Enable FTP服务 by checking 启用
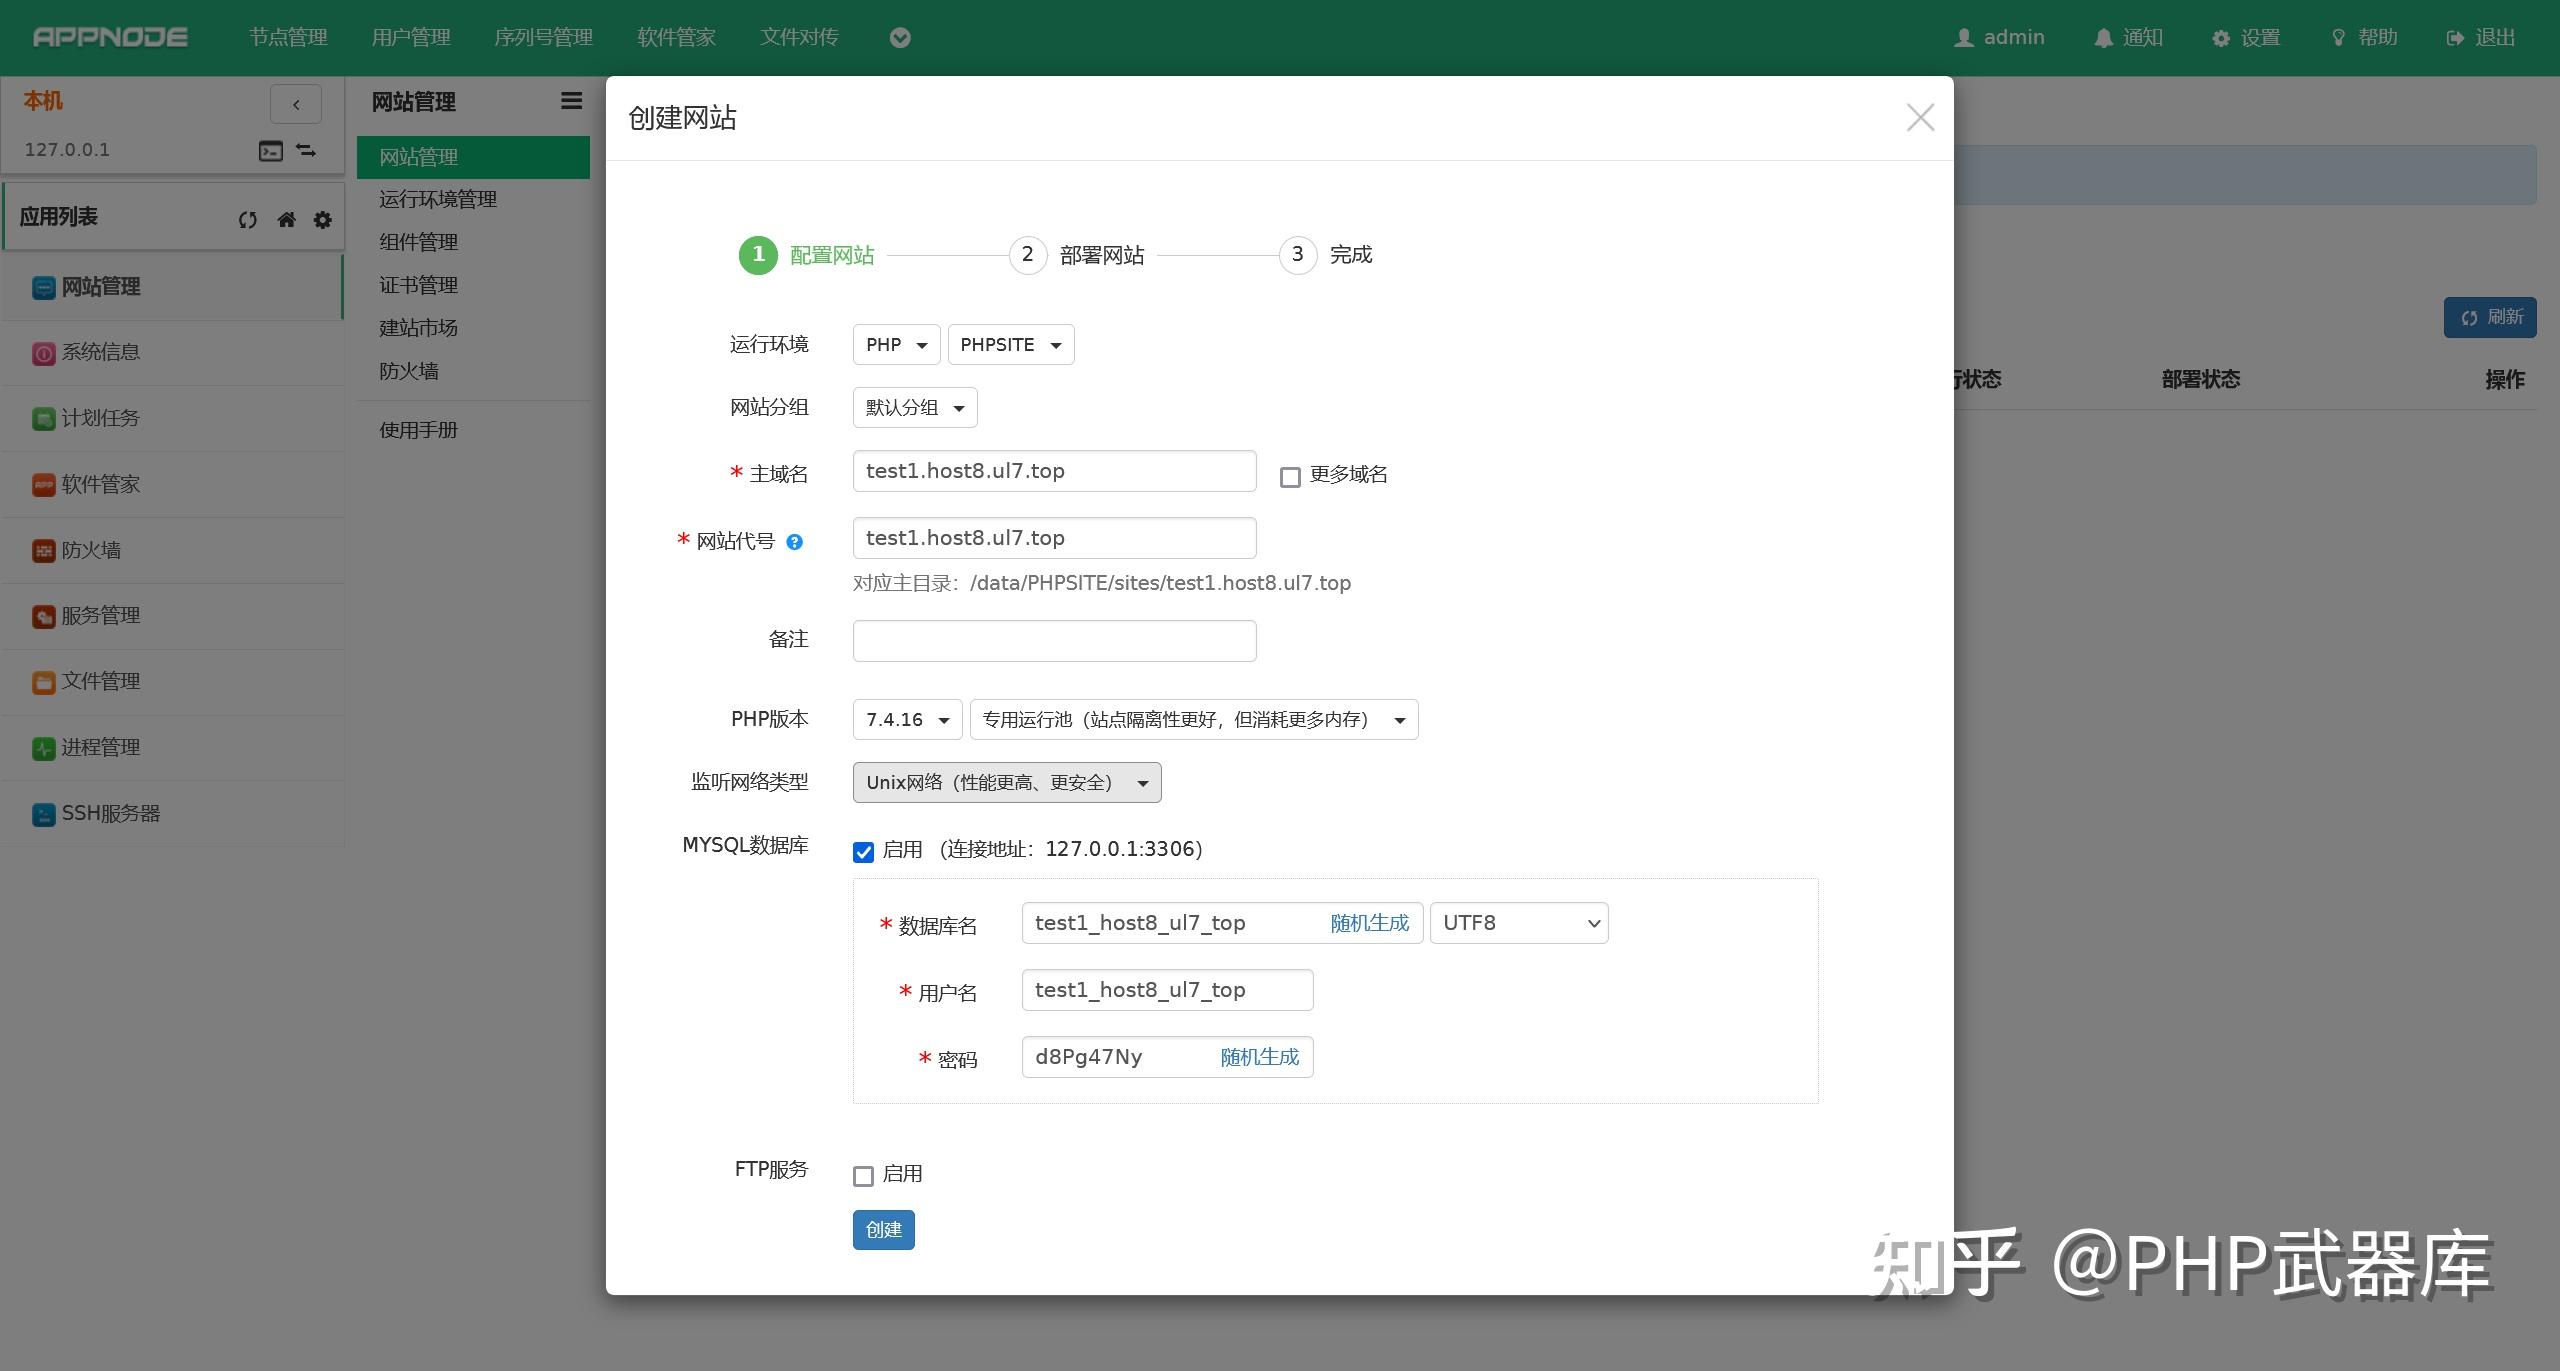The height and width of the screenshot is (1371, 2560). [864, 1174]
